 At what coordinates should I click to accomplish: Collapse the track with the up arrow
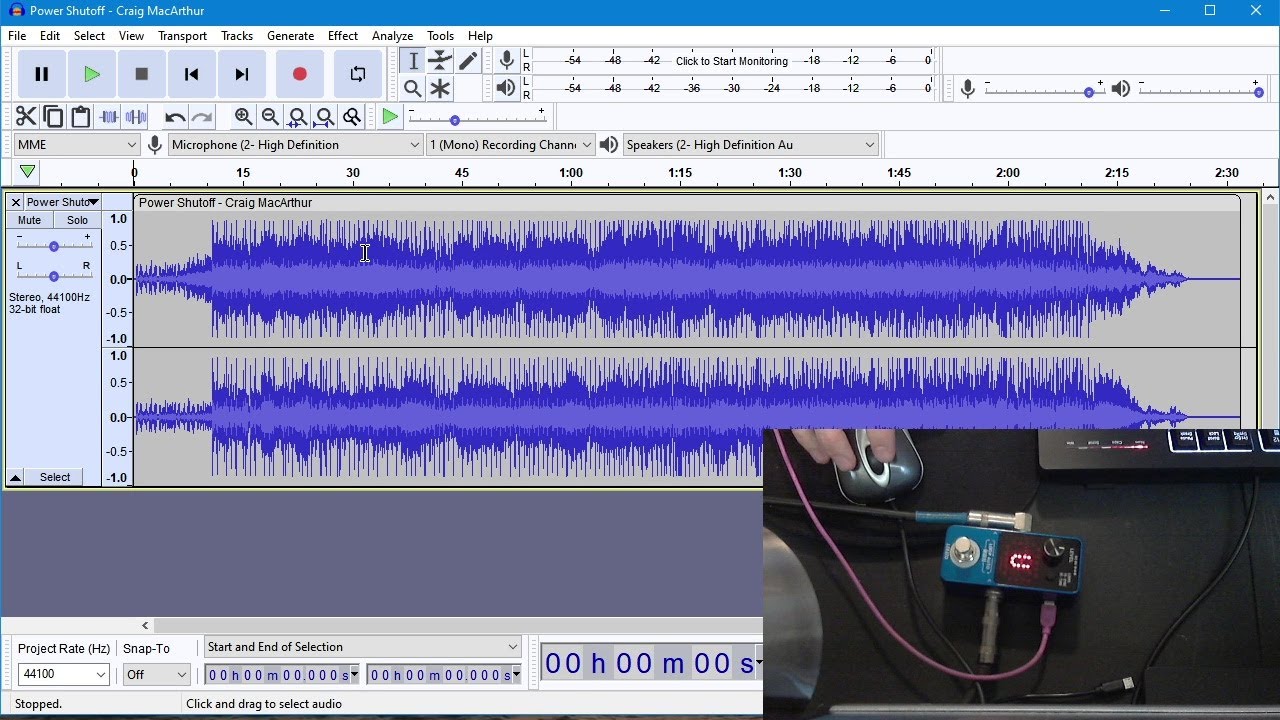click(x=15, y=477)
